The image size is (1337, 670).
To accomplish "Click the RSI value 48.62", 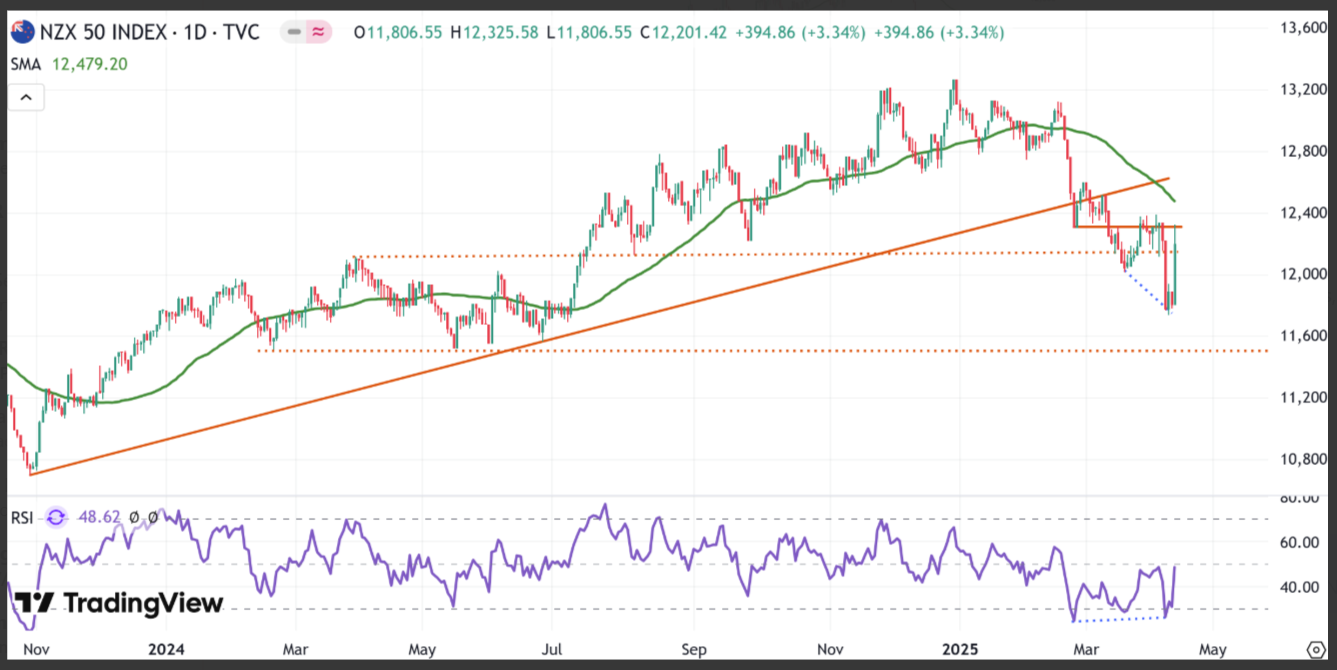I will pyautogui.click(x=100, y=517).
